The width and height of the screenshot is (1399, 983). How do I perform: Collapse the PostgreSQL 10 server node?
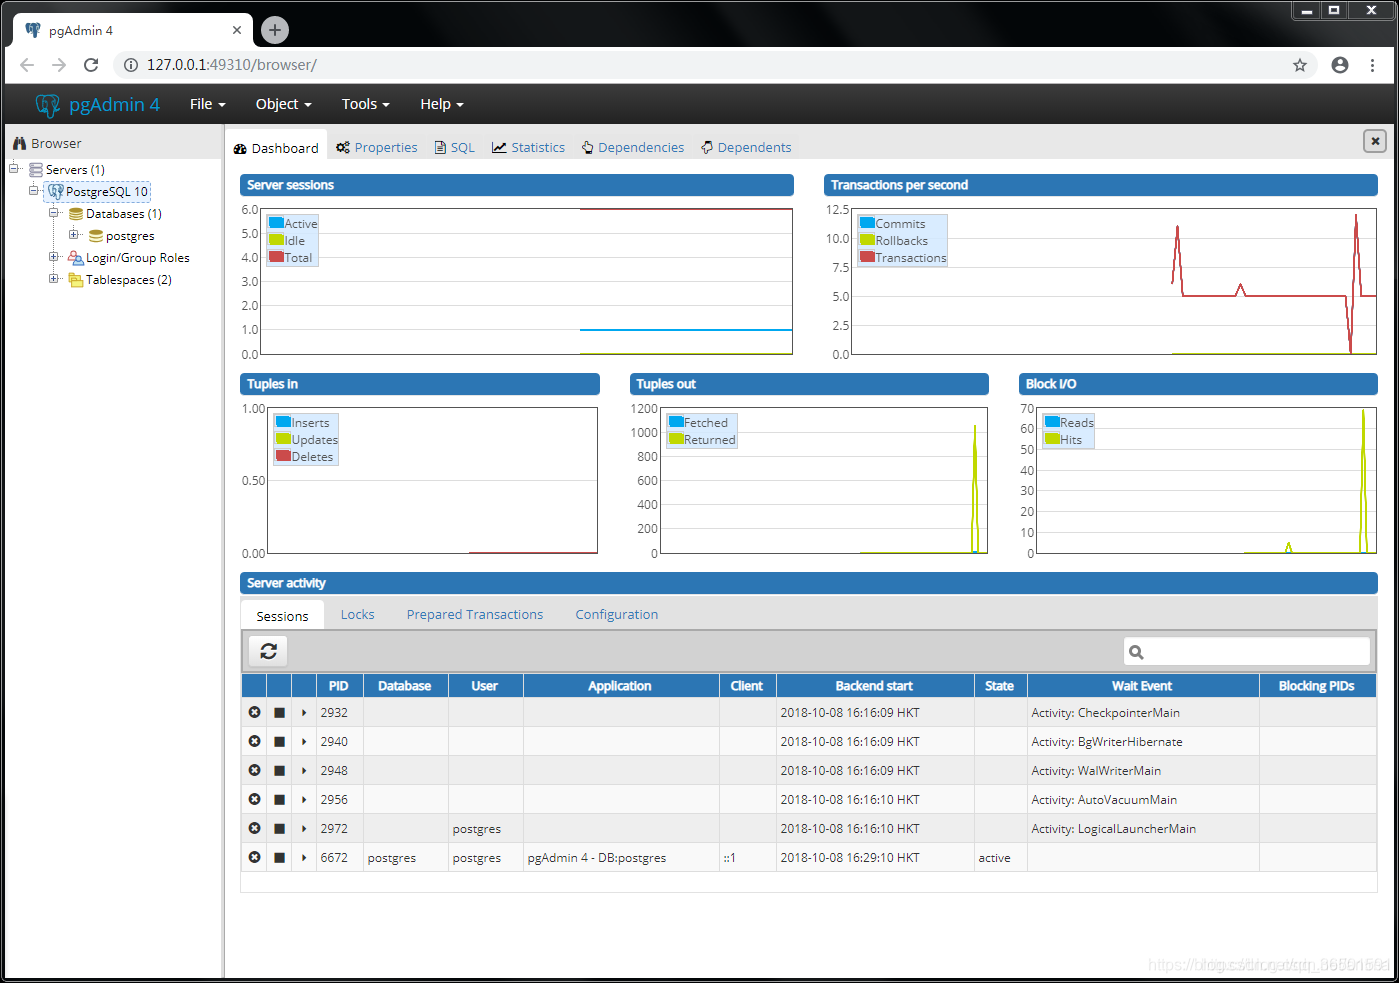33,191
